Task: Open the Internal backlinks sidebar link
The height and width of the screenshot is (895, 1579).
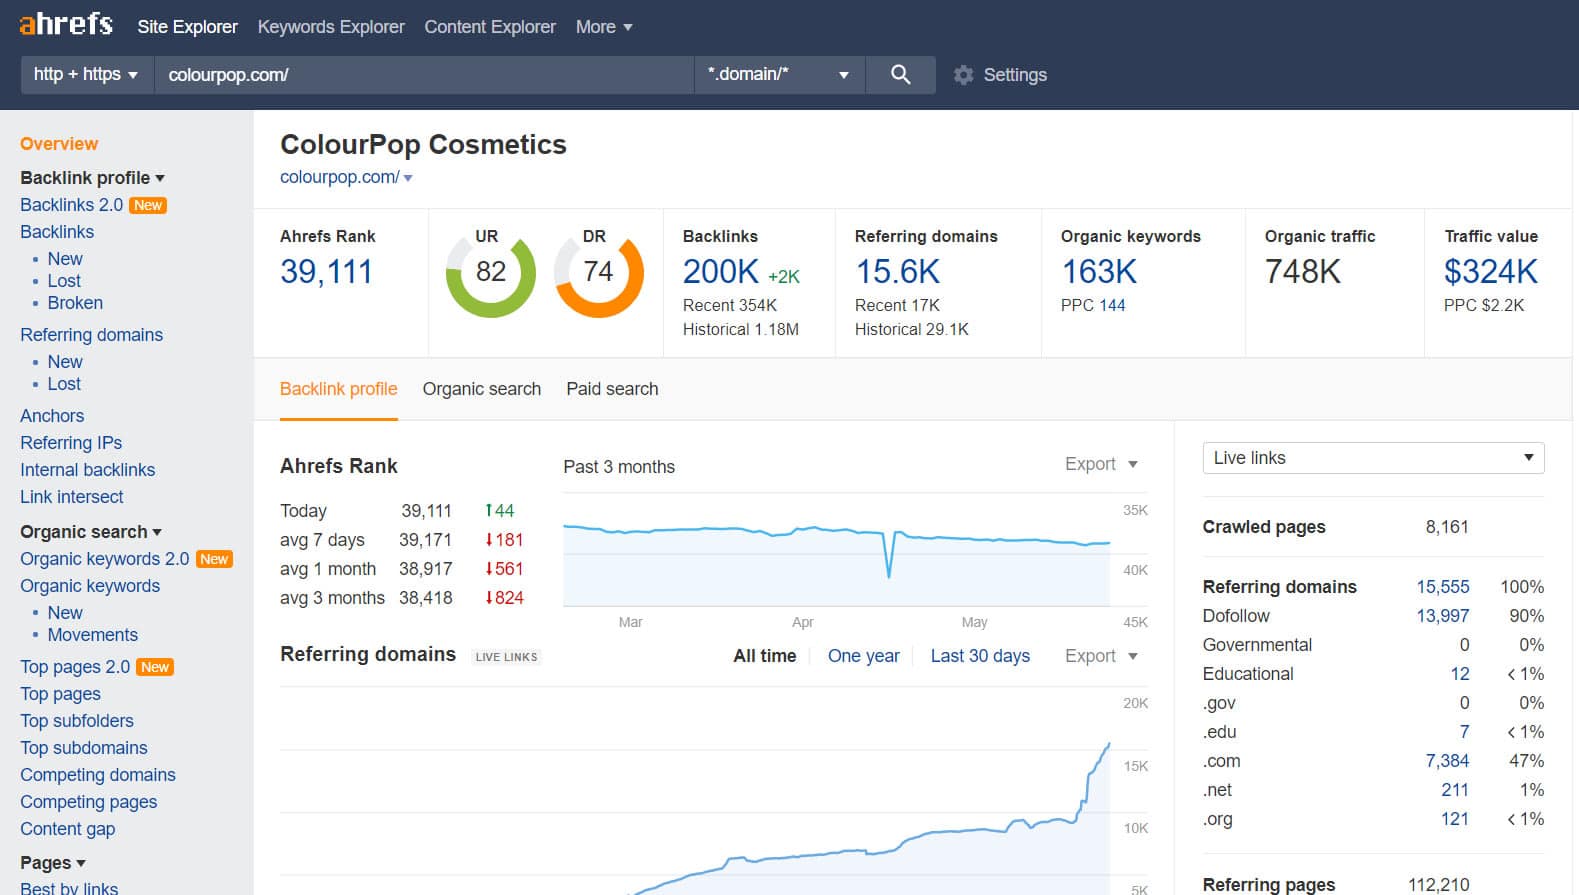Action: coord(88,470)
